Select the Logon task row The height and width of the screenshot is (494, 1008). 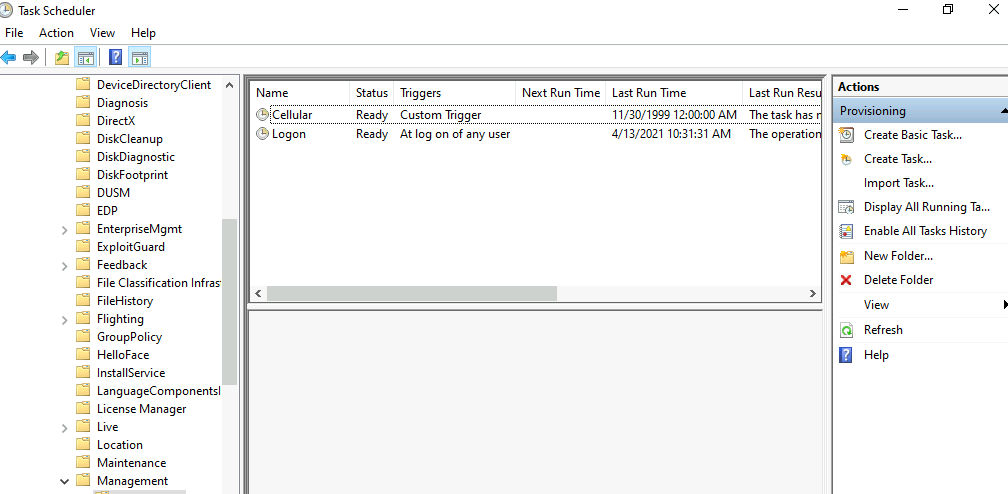pyautogui.click(x=535, y=134)
